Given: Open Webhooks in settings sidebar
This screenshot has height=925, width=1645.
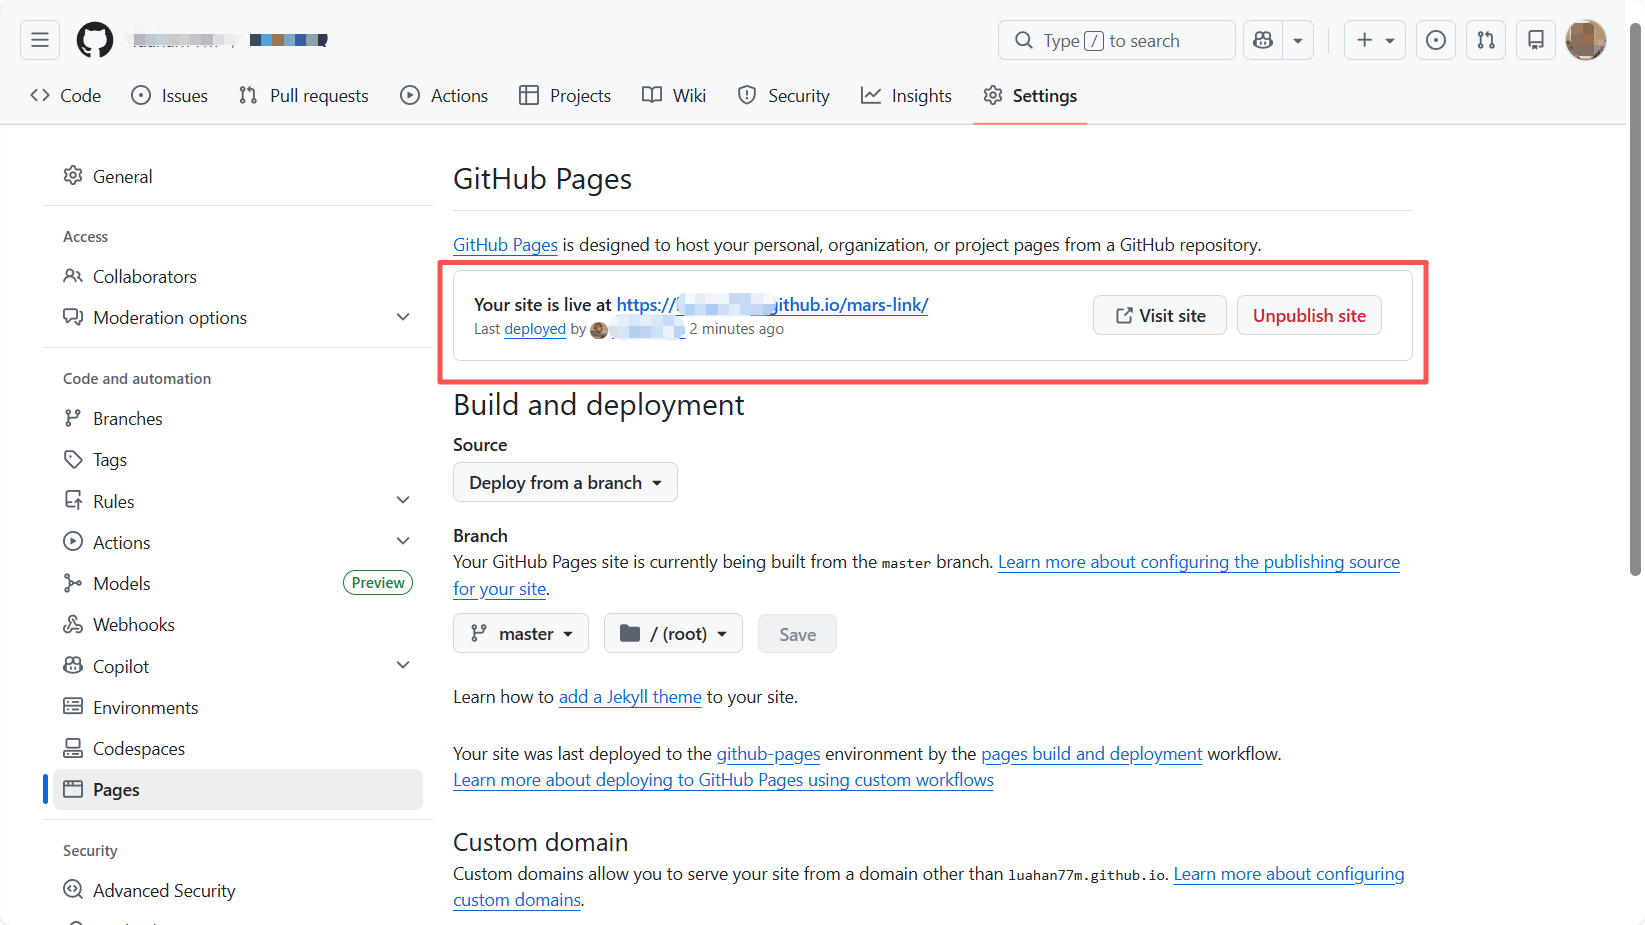Looking at the screenshot, I should point(133,625).
